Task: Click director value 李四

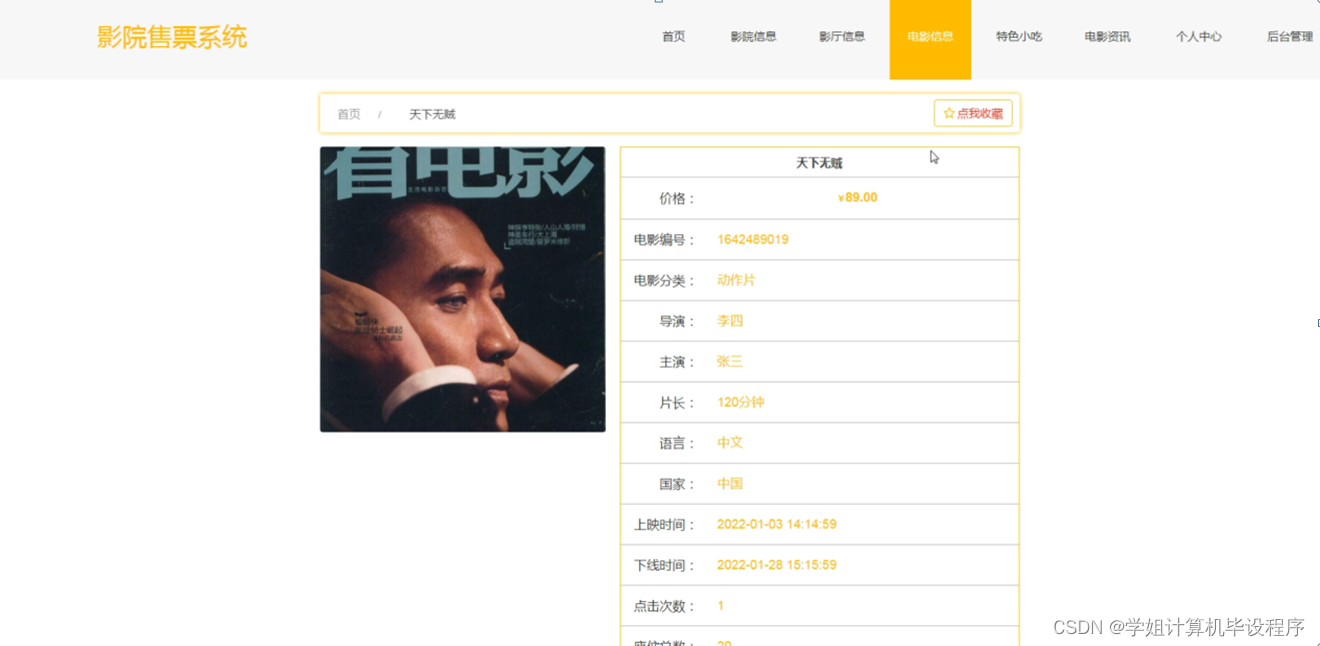Action: [x=730, y=321]
